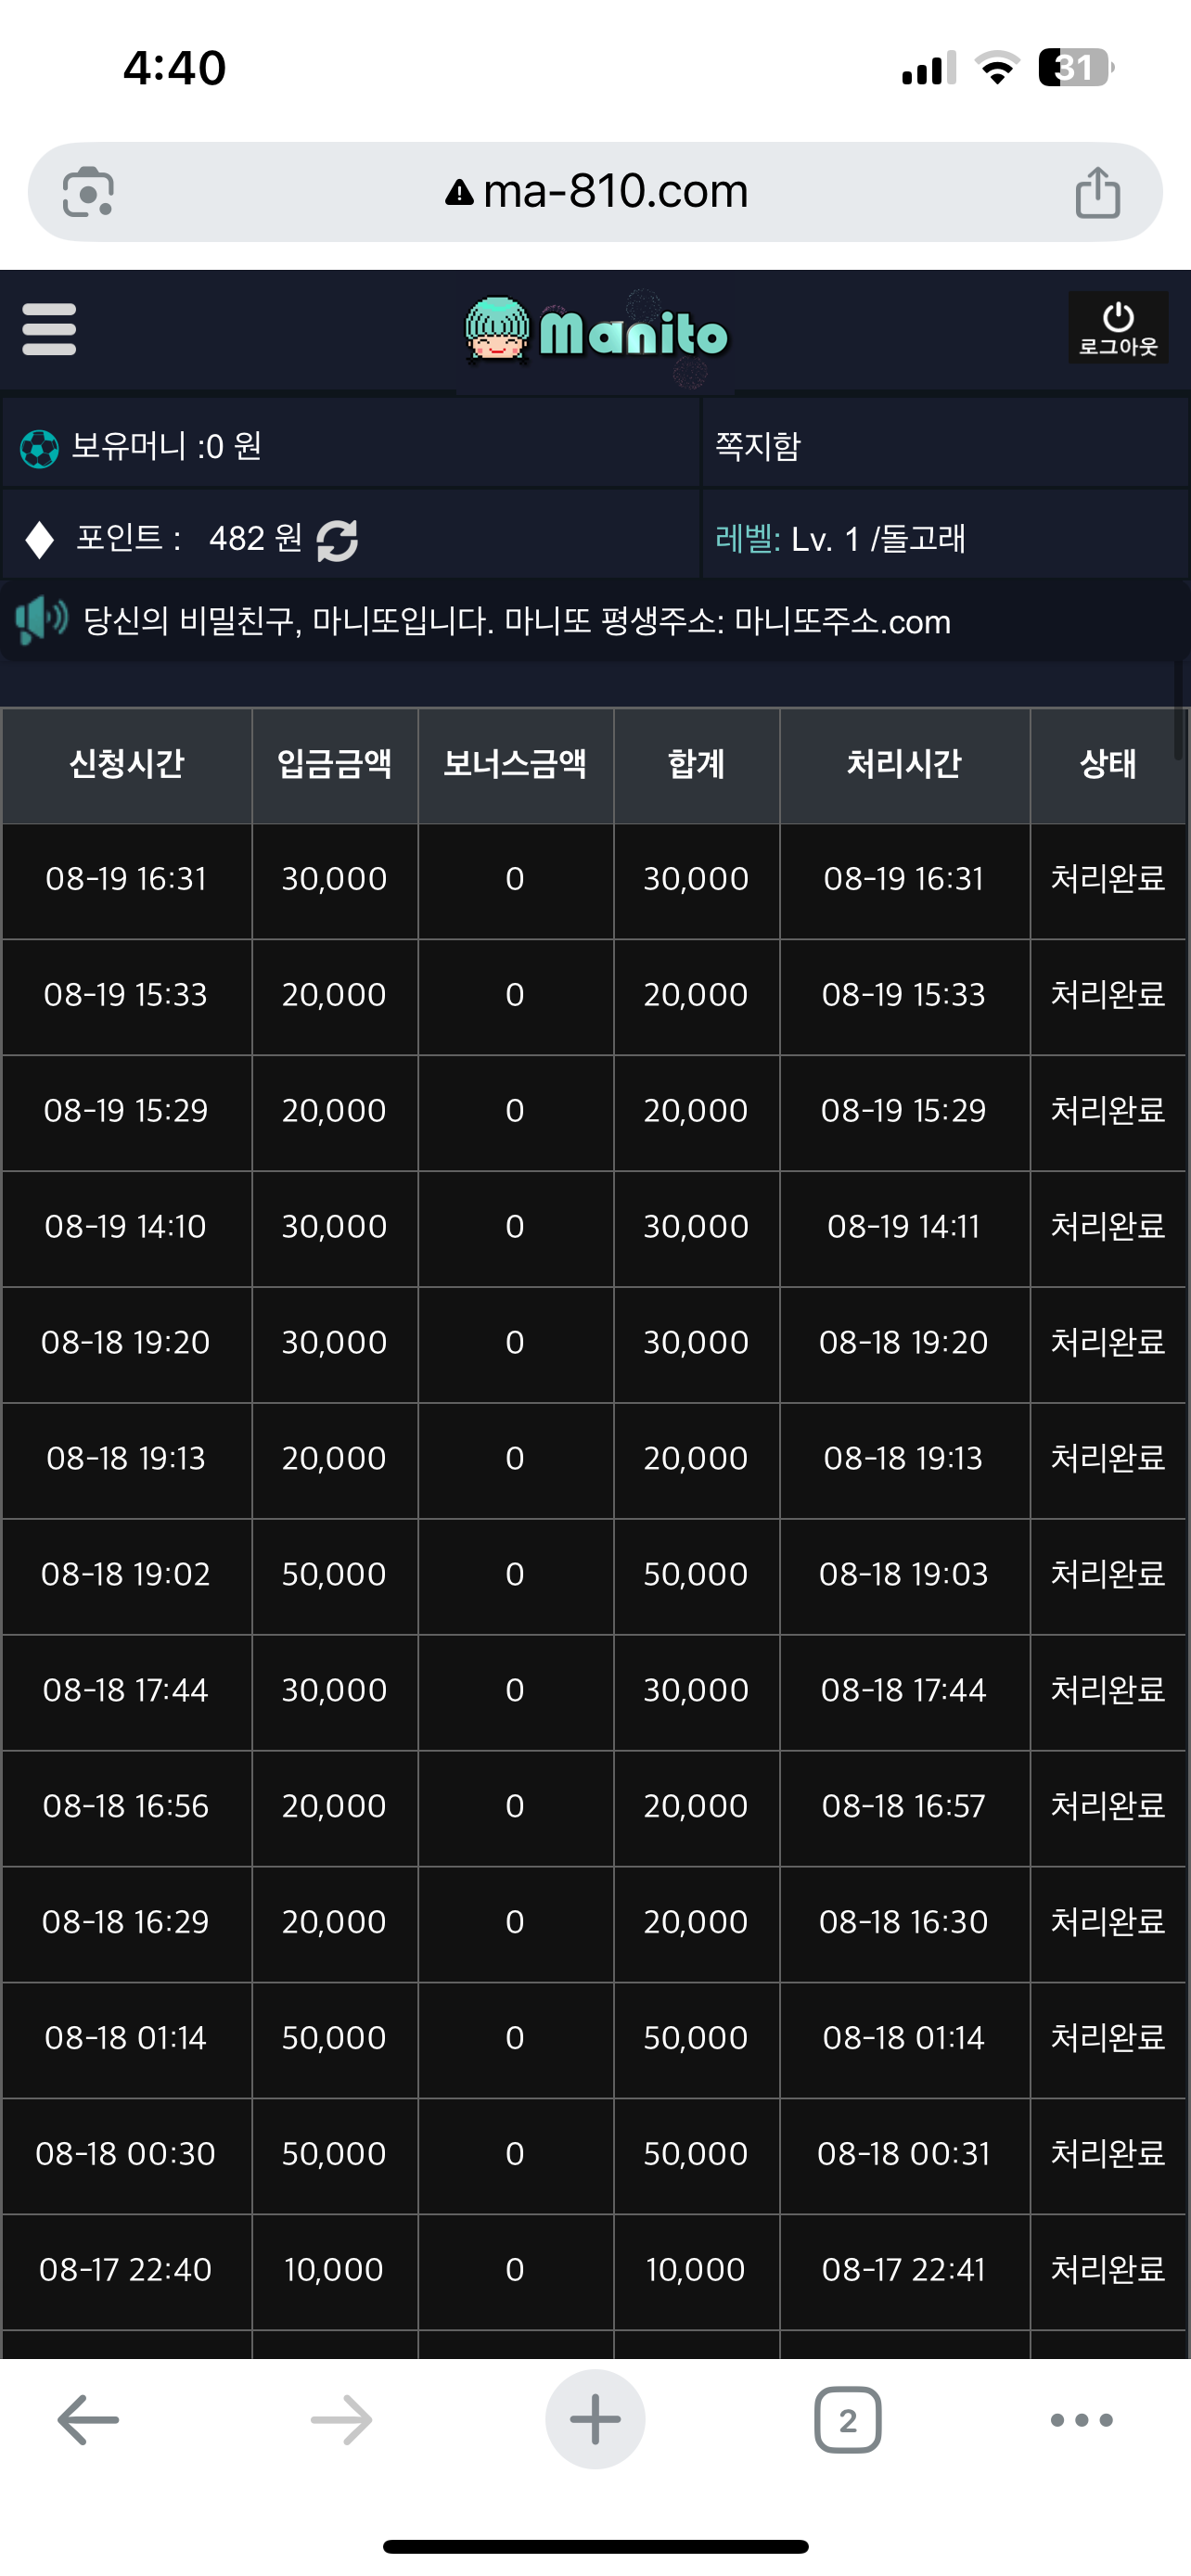Screen dimensions: 1191x2576
Task: Open the tab switcher showing 2 tabs
Action: click(848, 2420)
